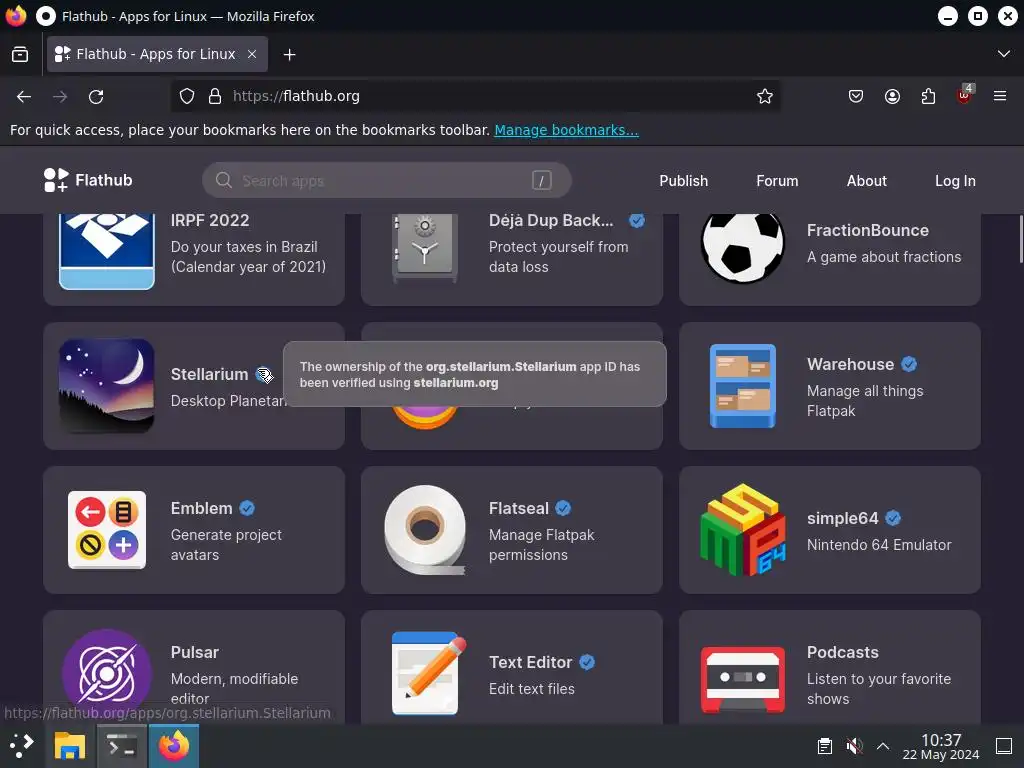Image resolution: width=1024 pixels, height=768 pixels.
Task: Open the Podcasts cassette icon
Action: click(743, 679)
